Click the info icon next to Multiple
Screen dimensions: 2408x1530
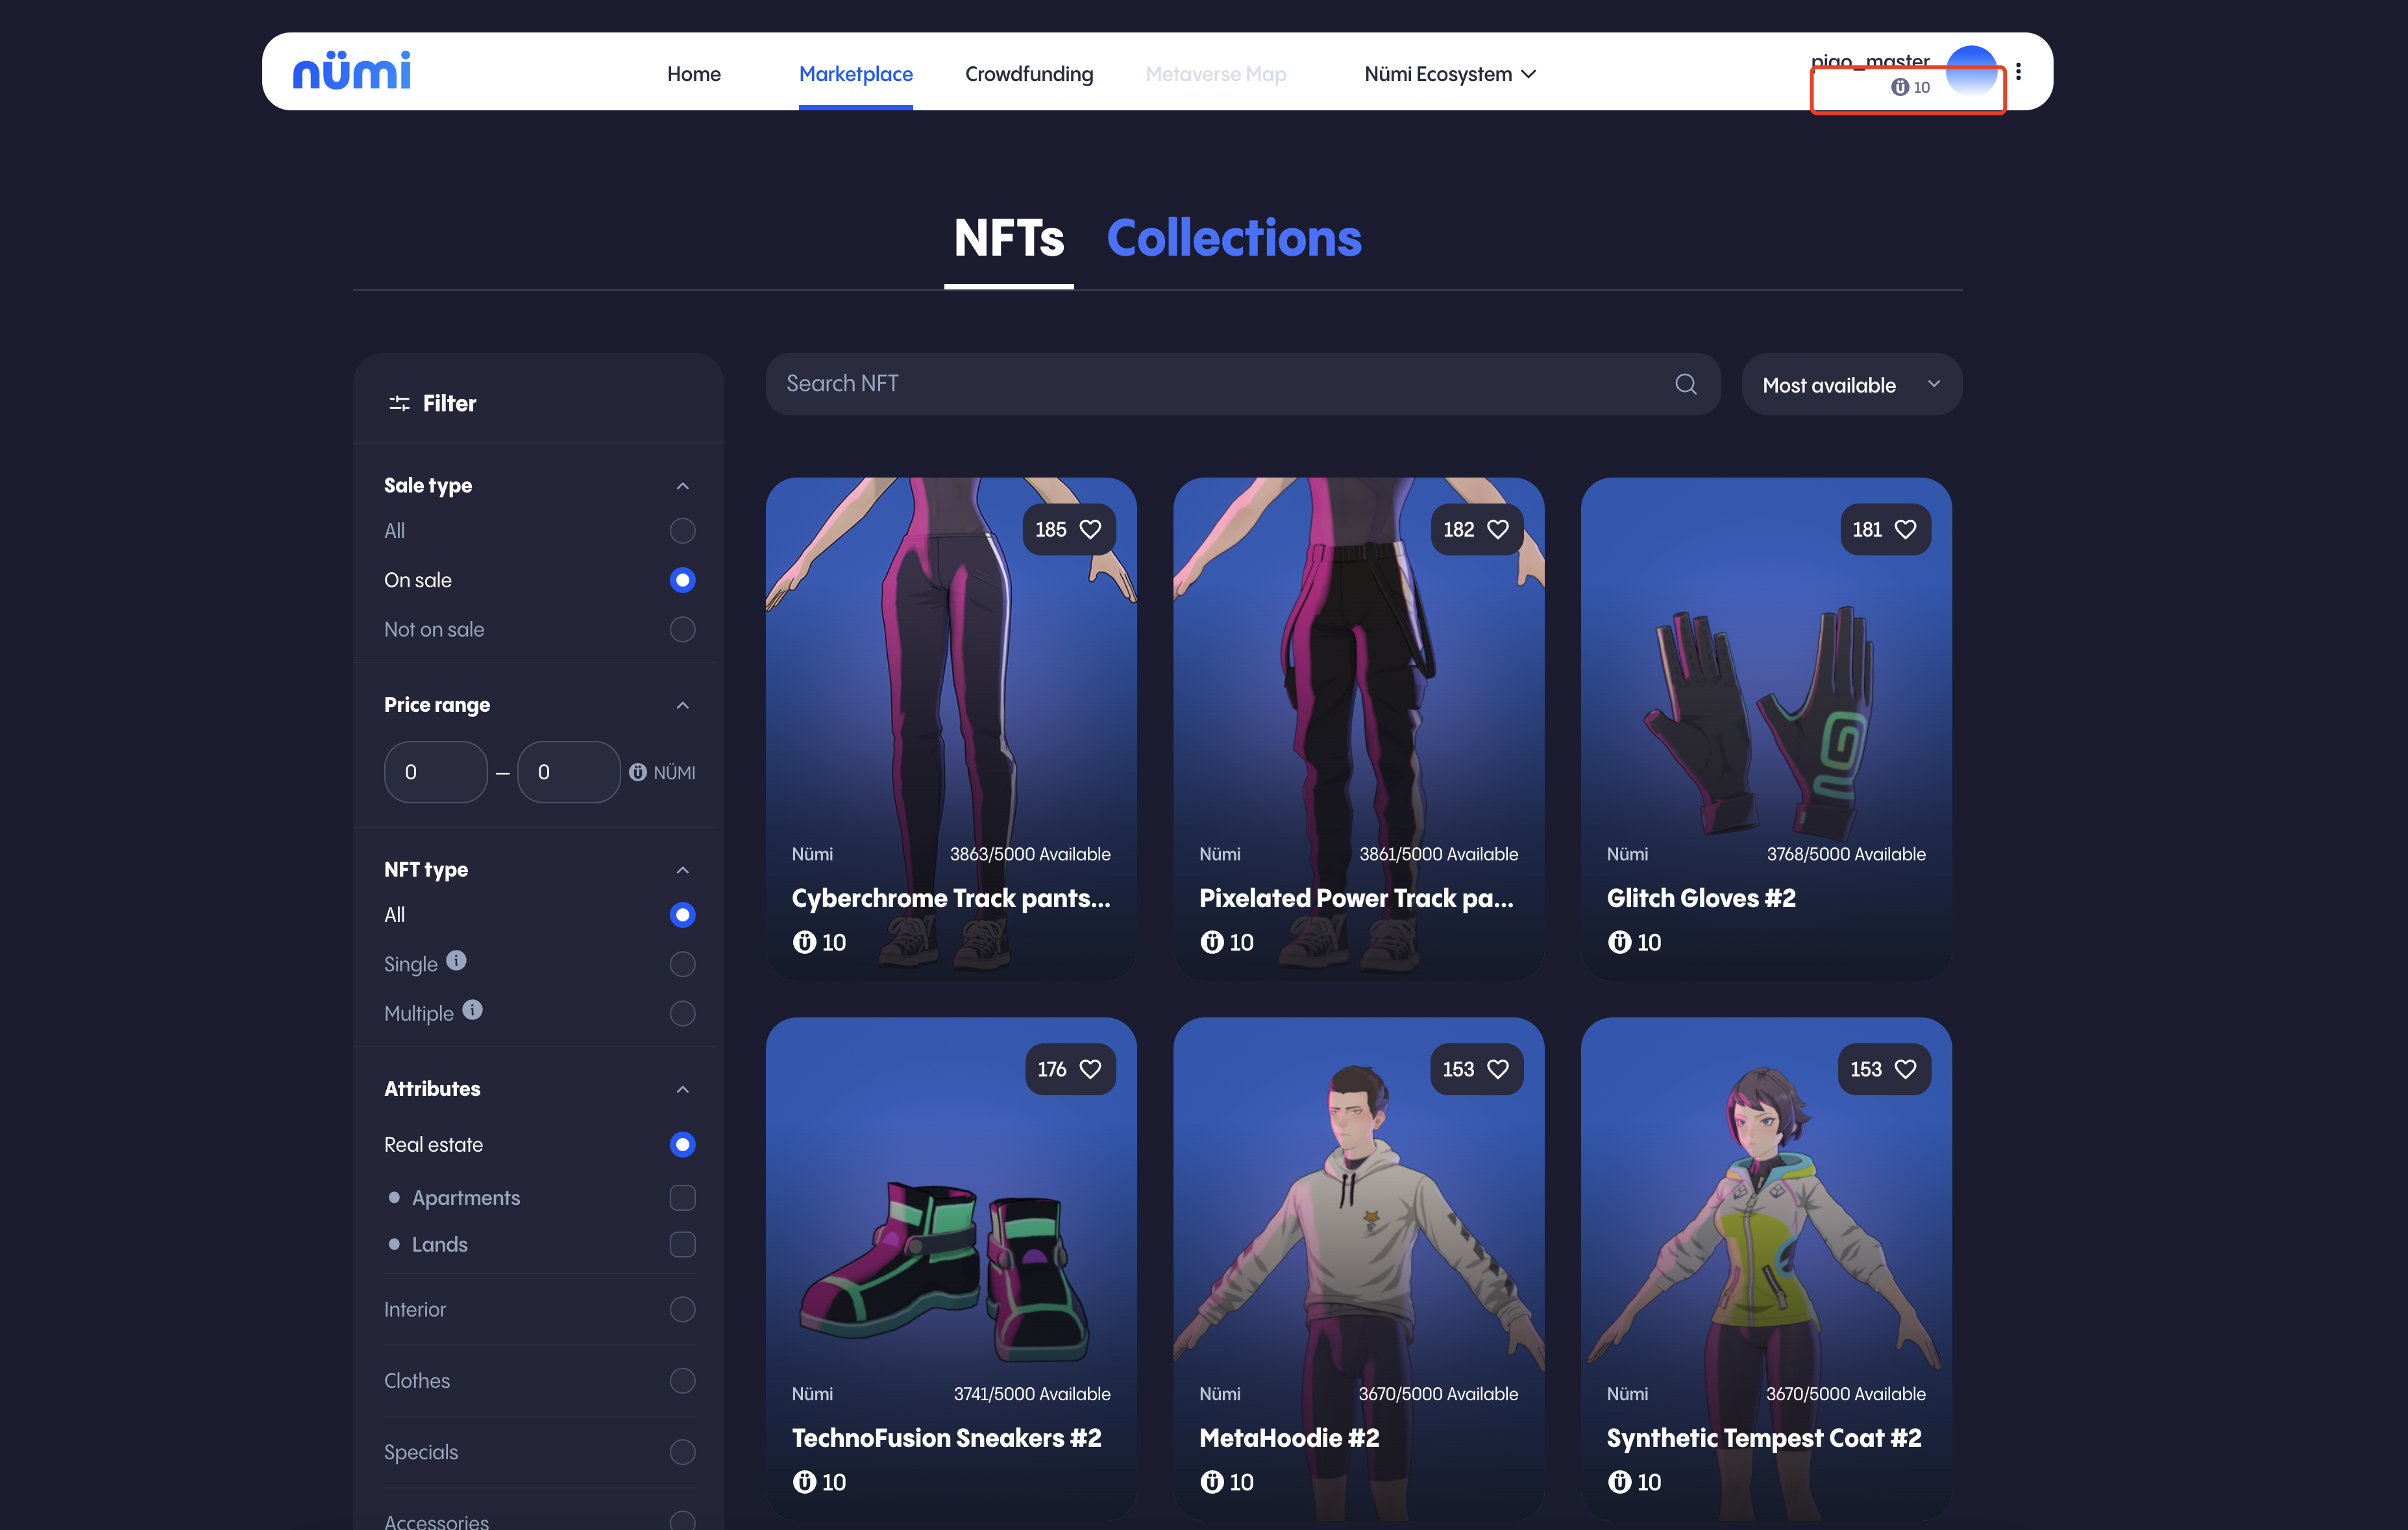pyautogui.click(x=472, y=1009)
